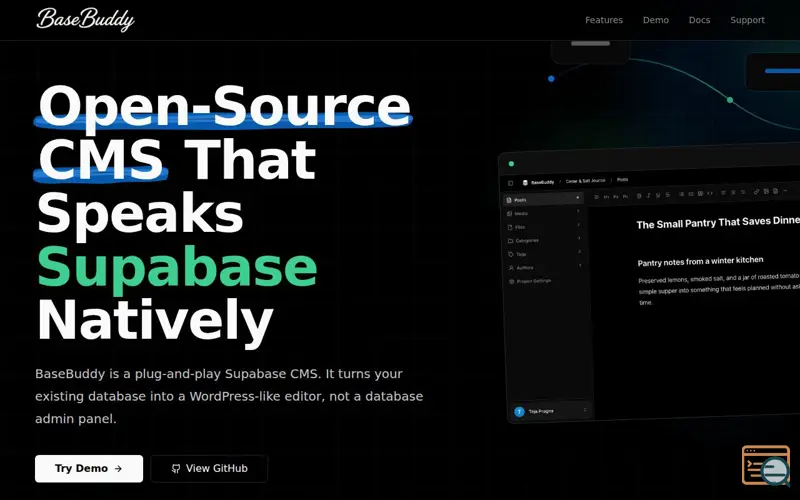The height and width of the screenshot is (500, 800).
Task: Click the 'BaseBuddy is a plug-and-play' description paragraph
Action: pyautogui.click(x=229, y=396)
